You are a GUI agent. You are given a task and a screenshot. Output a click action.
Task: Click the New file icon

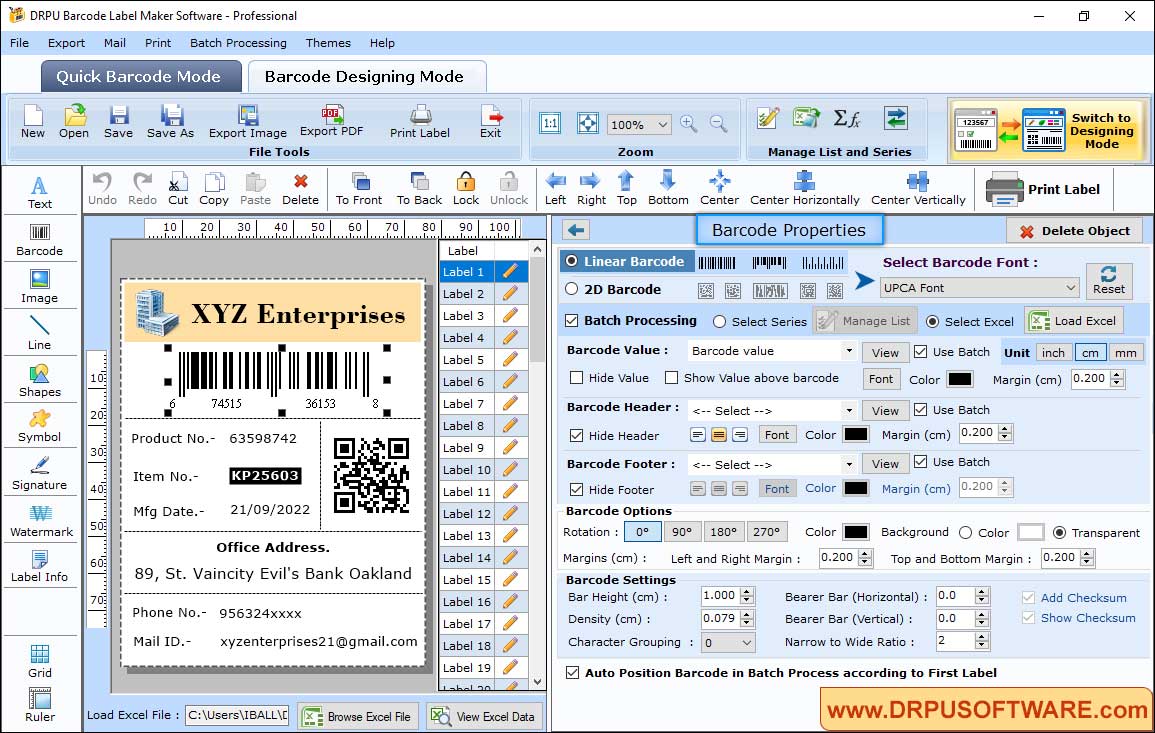coord(33,122)
